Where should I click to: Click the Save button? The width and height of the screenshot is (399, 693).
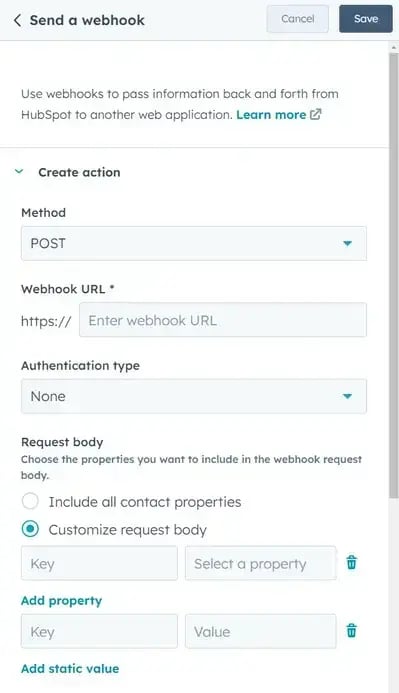(366, 19)
